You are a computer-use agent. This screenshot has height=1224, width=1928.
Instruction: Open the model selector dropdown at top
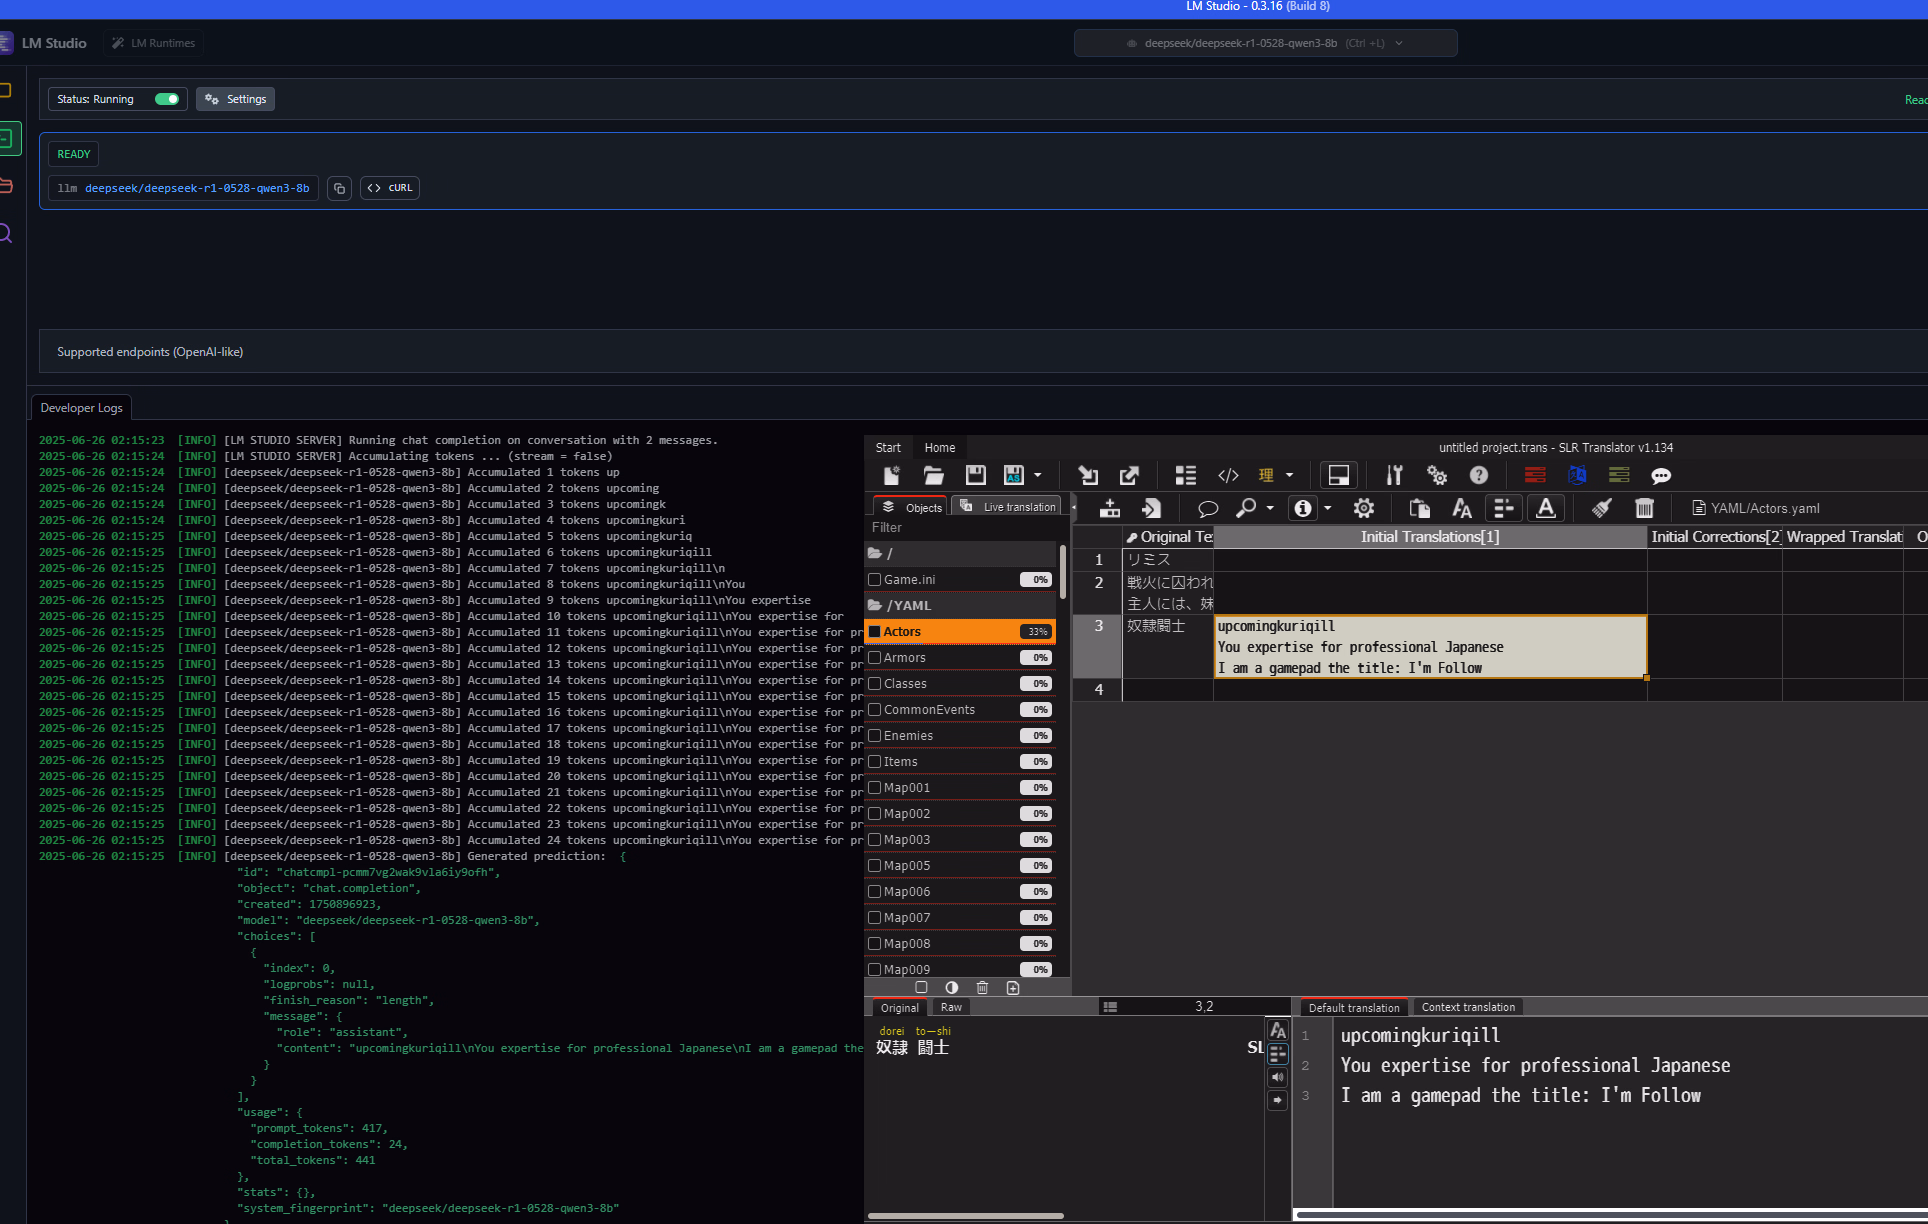point(1265,43)
